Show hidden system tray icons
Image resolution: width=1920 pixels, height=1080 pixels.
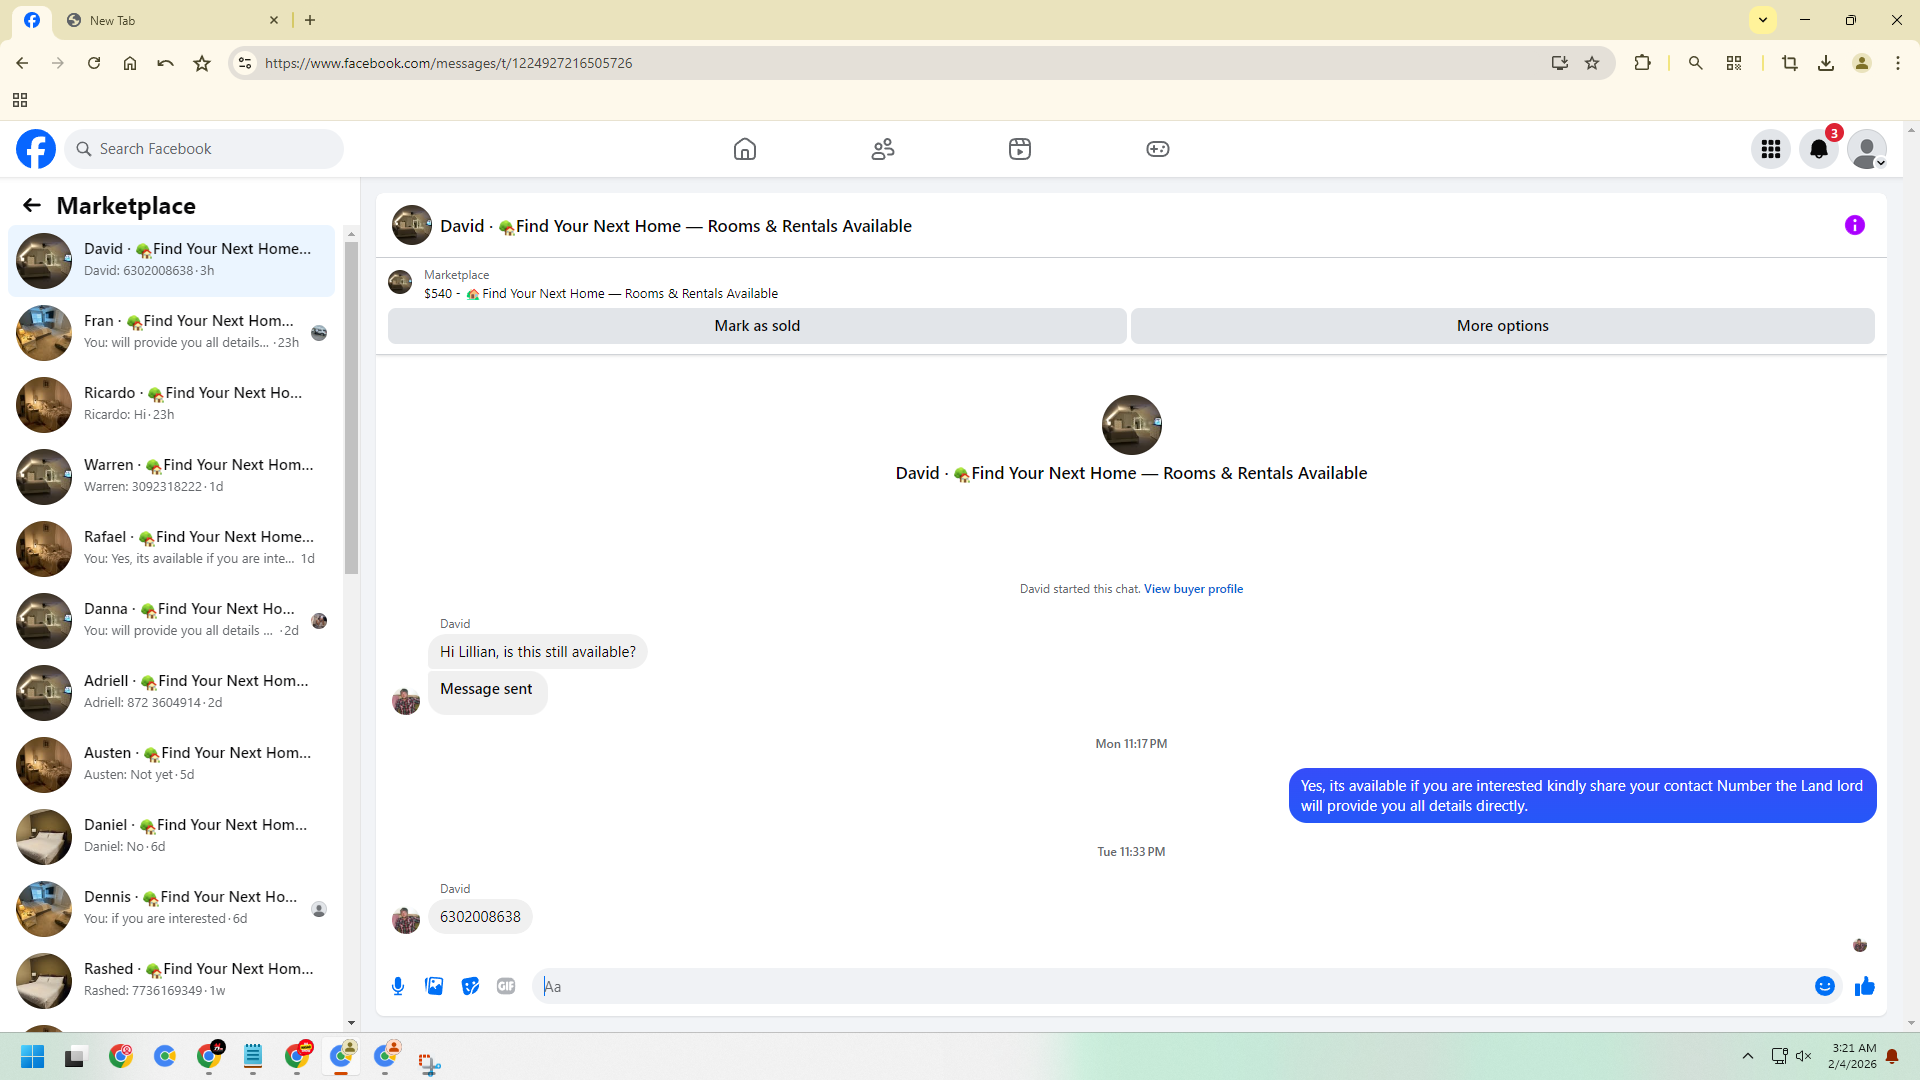pos(1747,1056)
